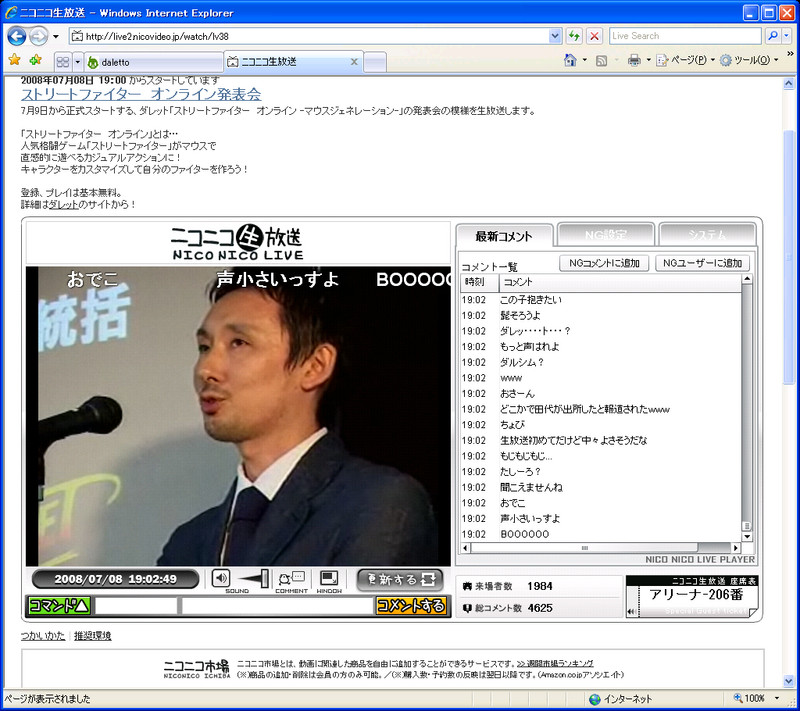Refresh the page with the green refresh icon
The height and width of the screenshot is (711, 800).
574,36
